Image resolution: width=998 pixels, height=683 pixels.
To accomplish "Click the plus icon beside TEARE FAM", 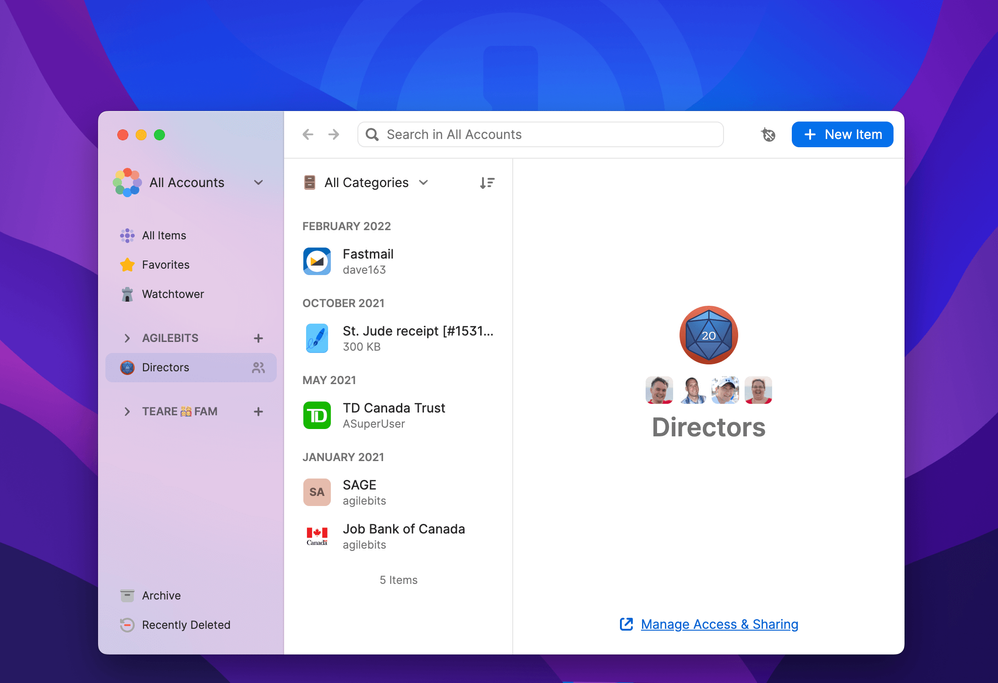I will point(258,411).
